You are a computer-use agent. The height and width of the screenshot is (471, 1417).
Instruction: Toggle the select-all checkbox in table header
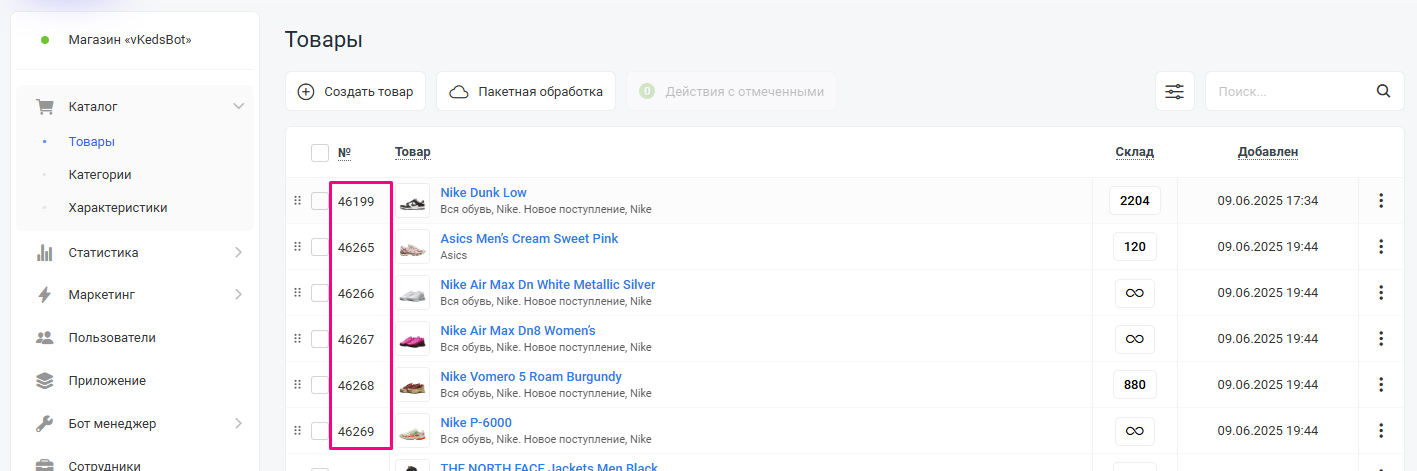coord(320,153)
